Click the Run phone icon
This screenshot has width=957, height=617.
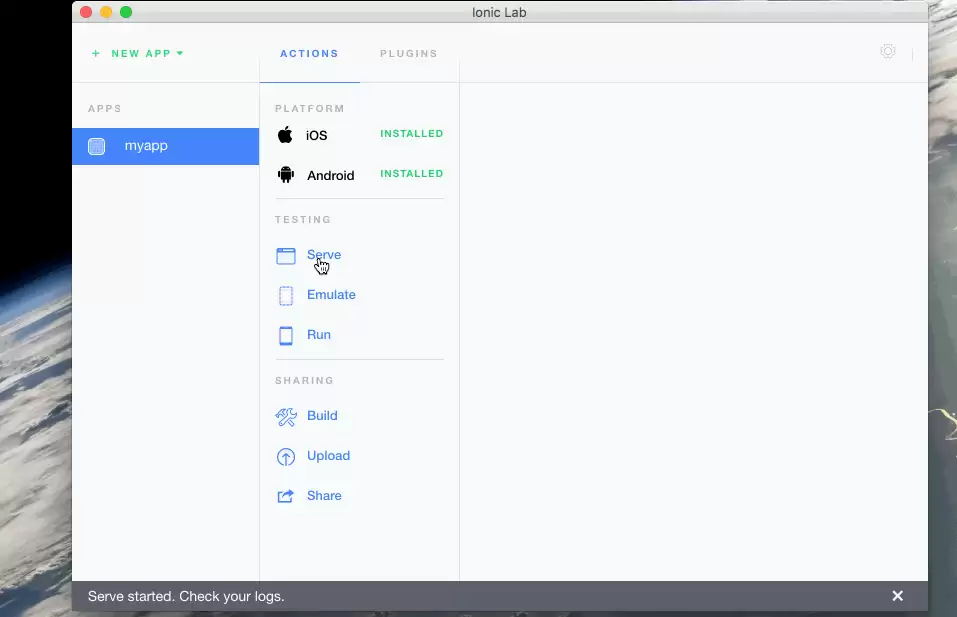286,336
